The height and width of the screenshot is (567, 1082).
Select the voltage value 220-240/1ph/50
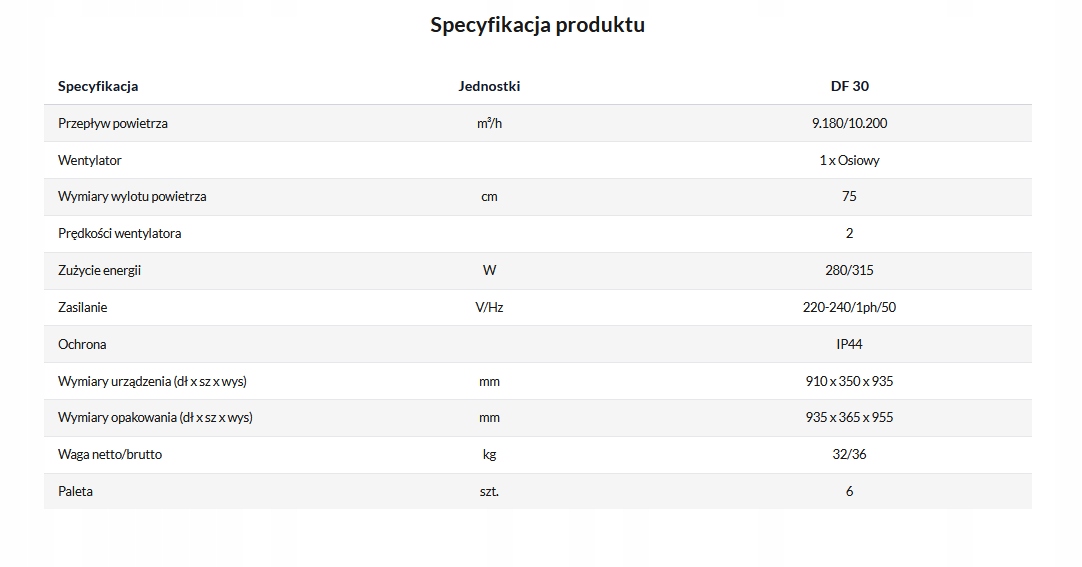[849, 307]
